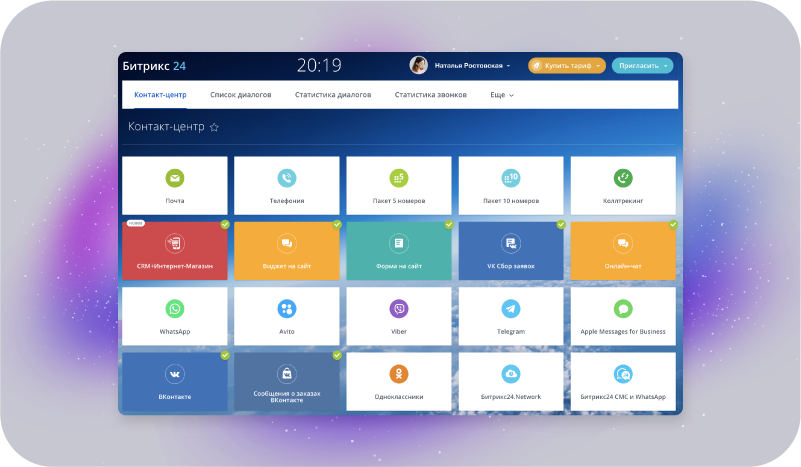Viewport: 801px width, 467px height.
Task: Click the user avatar photo
Action: [x=418, y=65]
